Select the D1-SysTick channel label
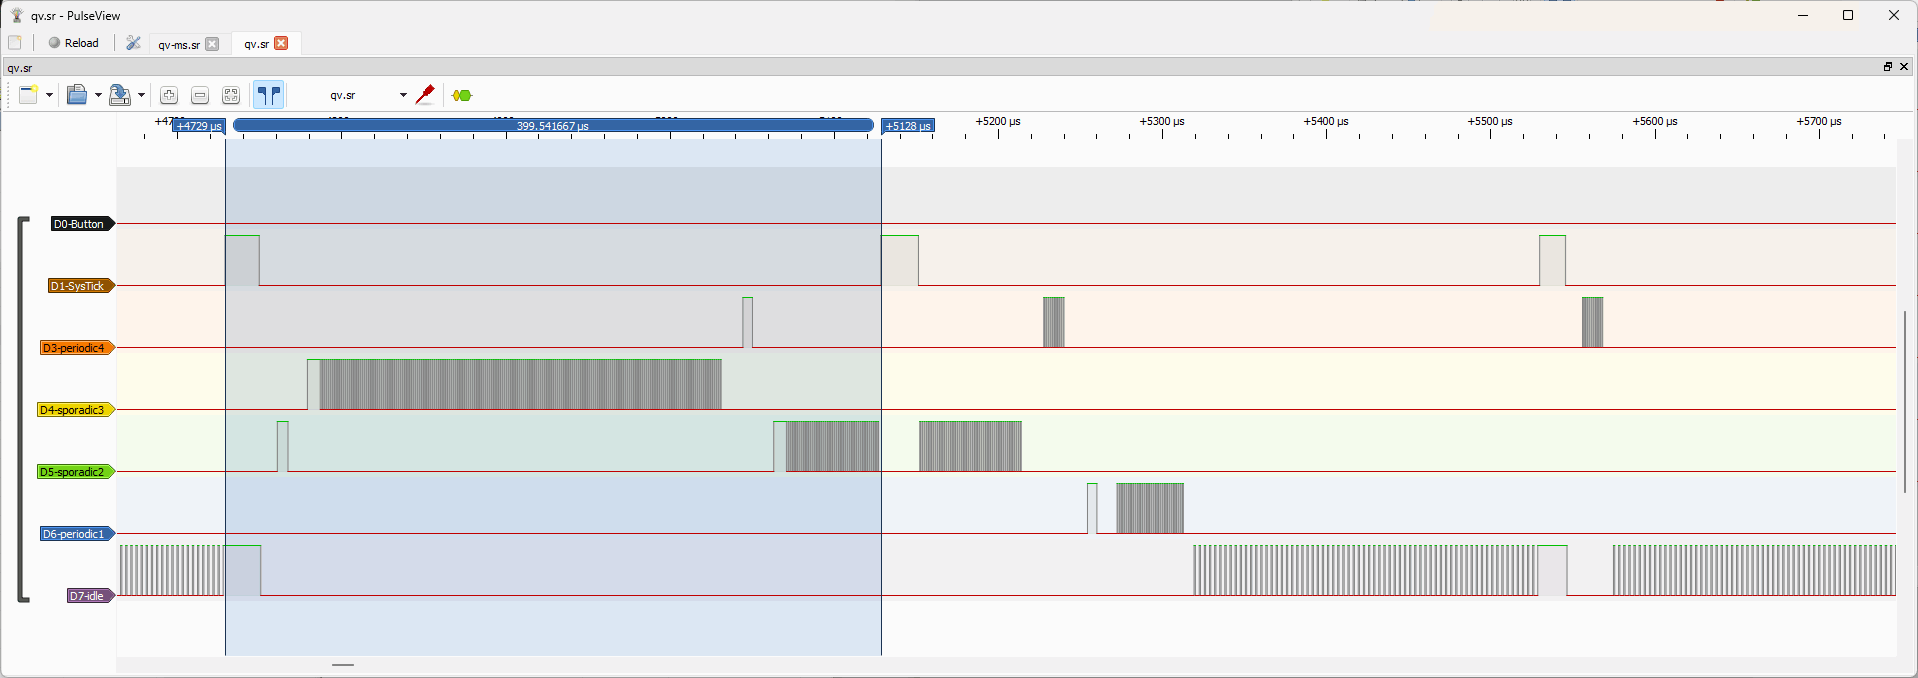The height and width of the screenshot is (678, 1918). pyautogui.click(x=78, y=286)
